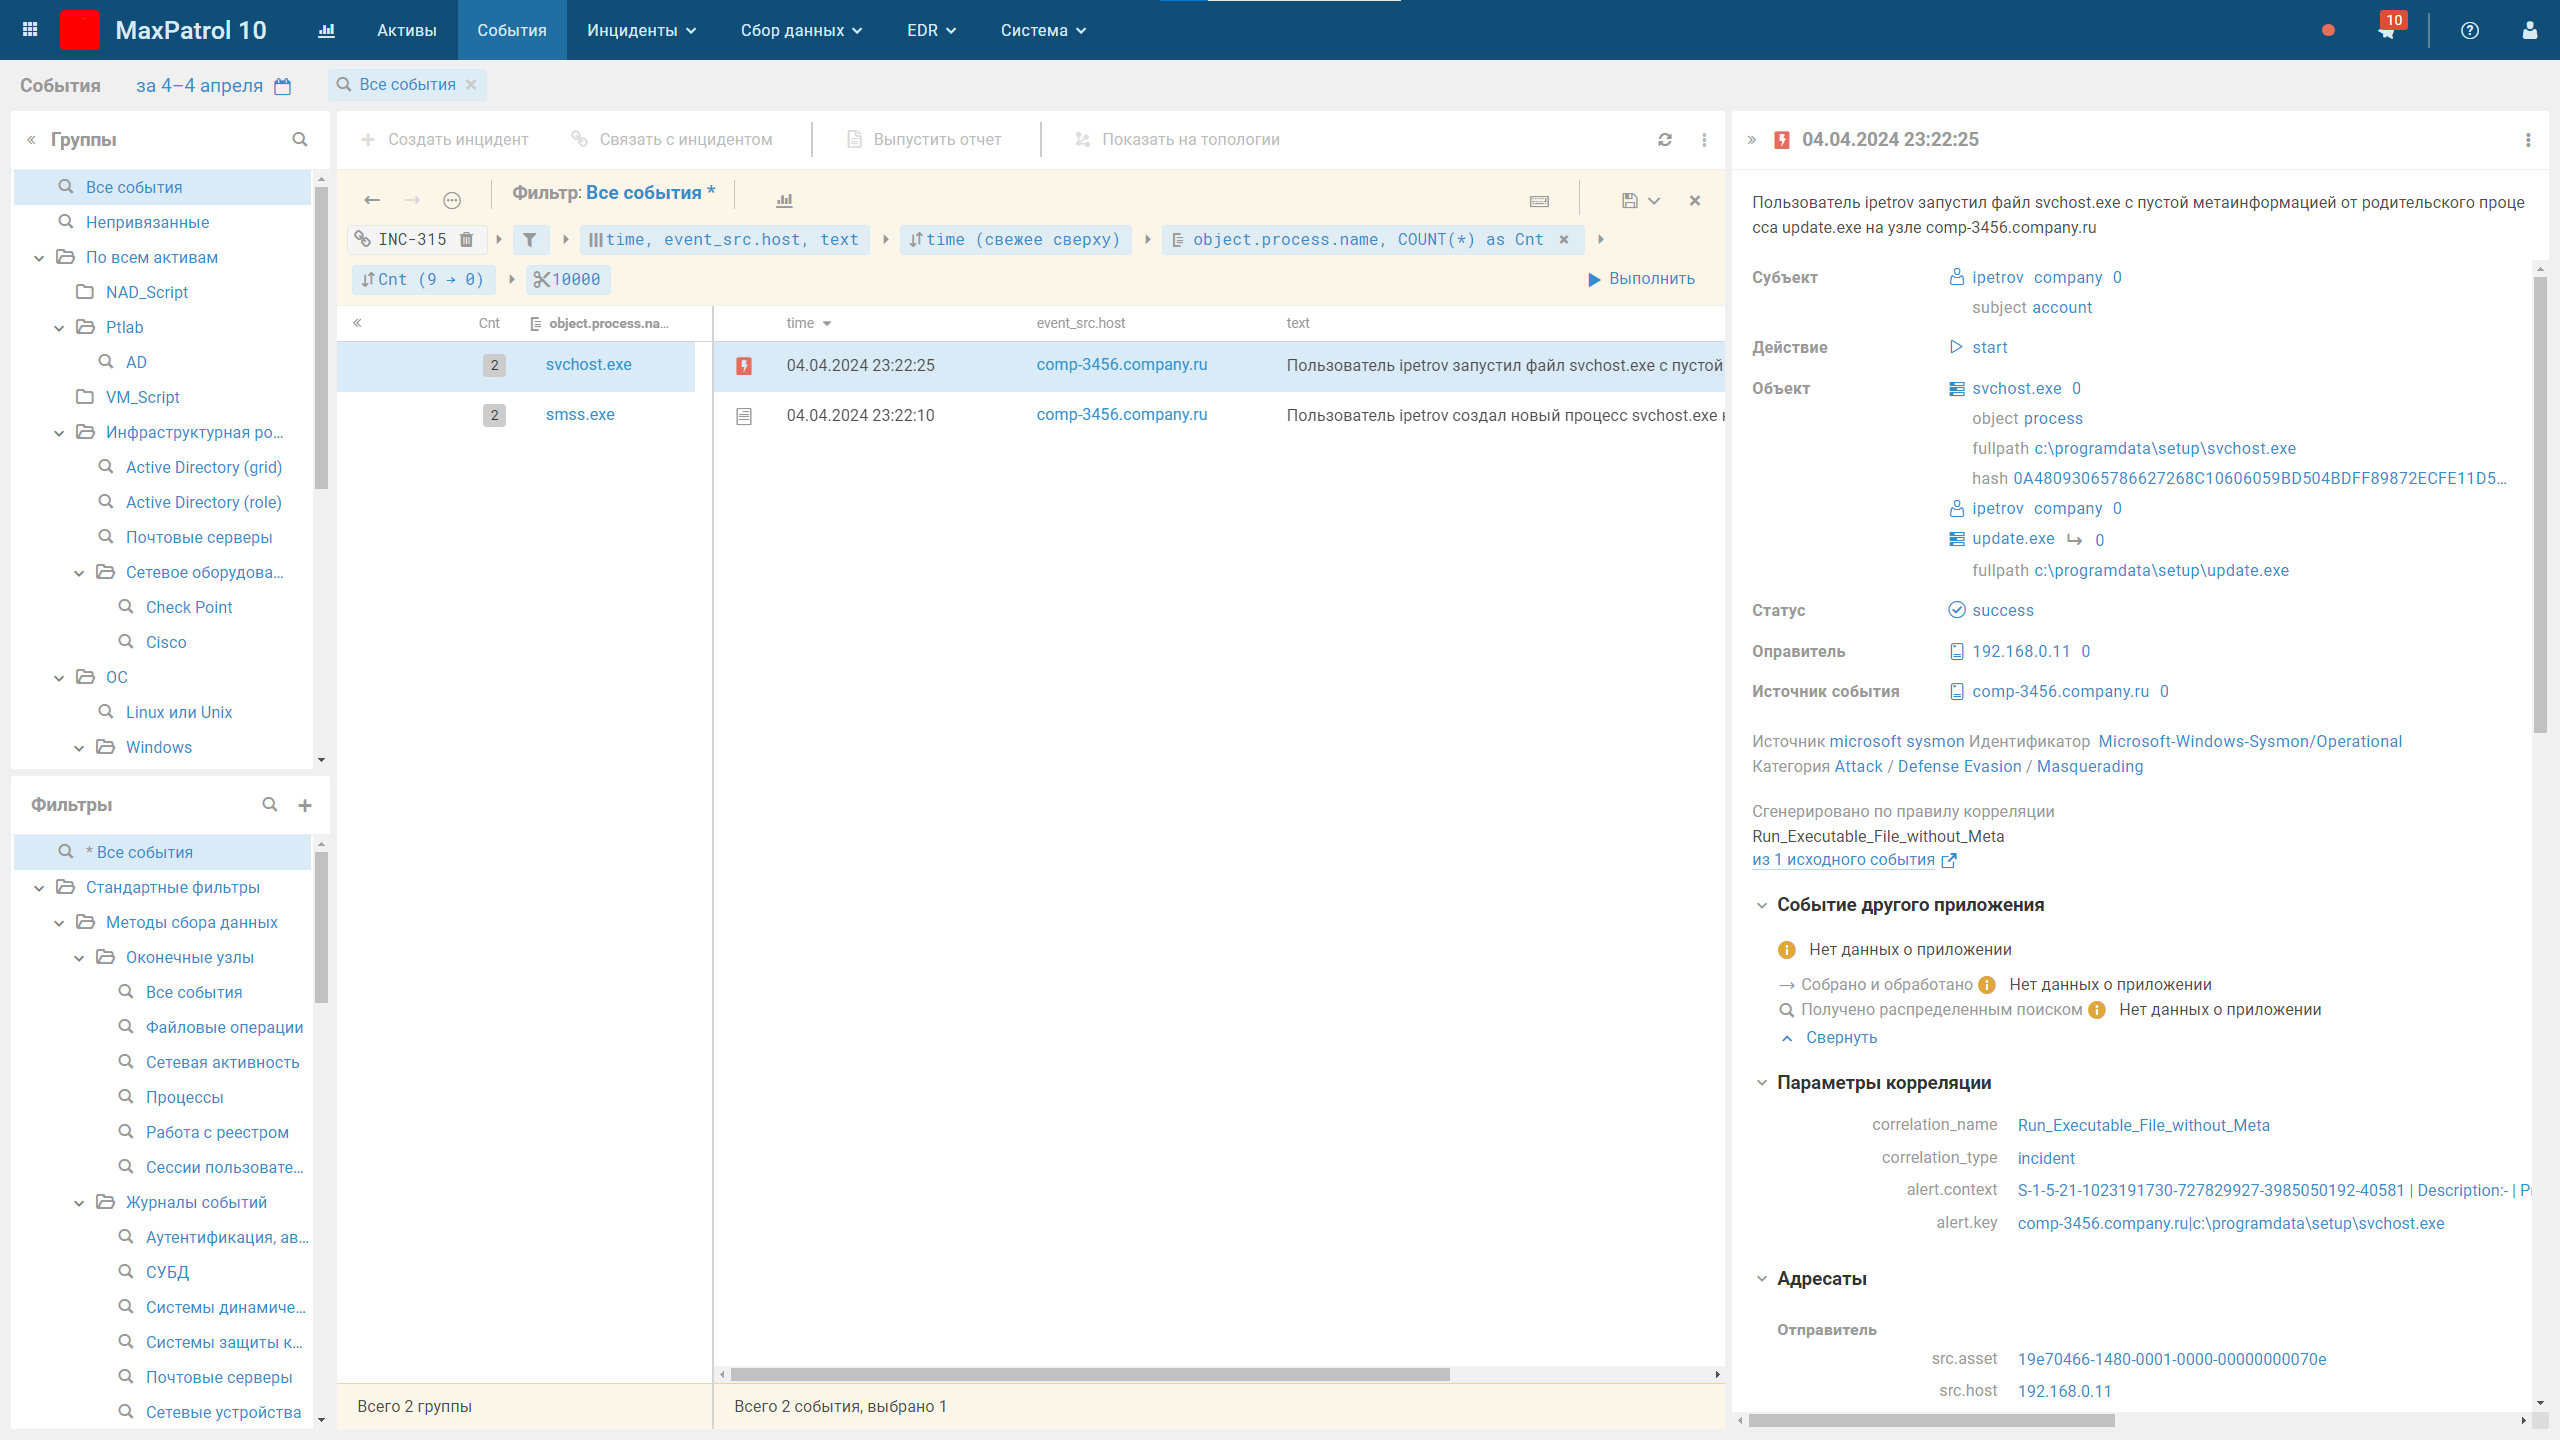
Task: Collapse the grouping column panel
Action: [357, 323]
